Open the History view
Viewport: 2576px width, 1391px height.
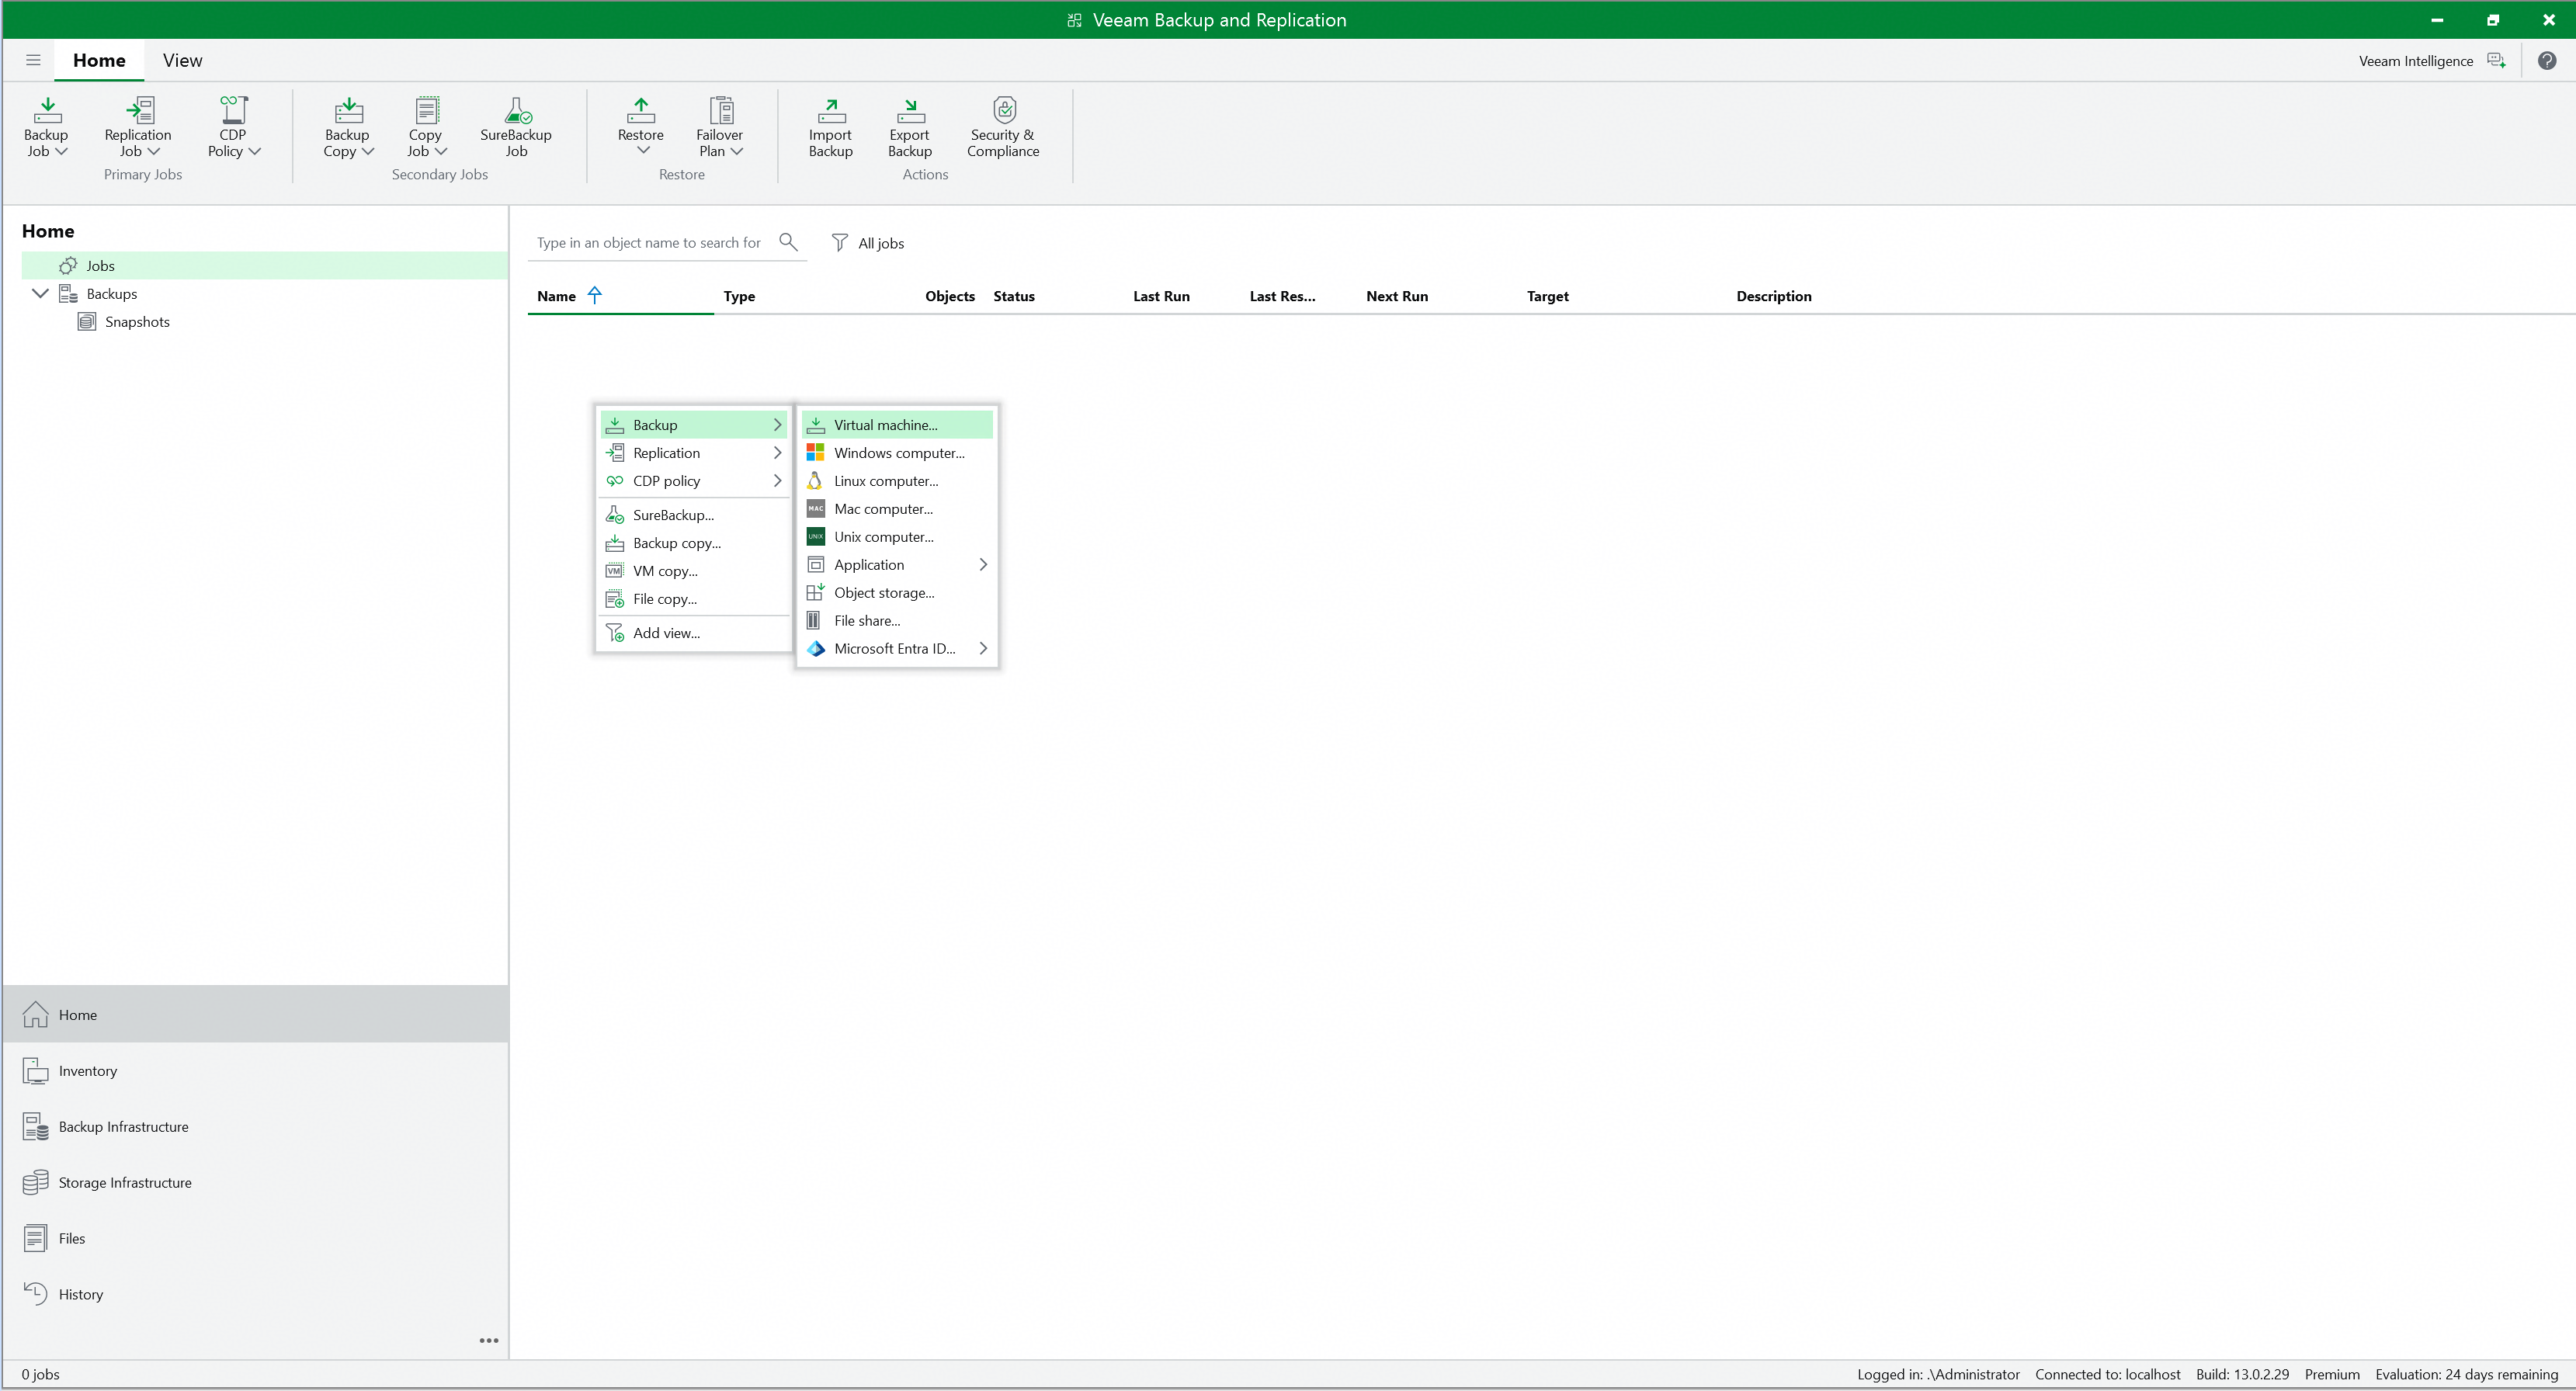click(256, 1295)
